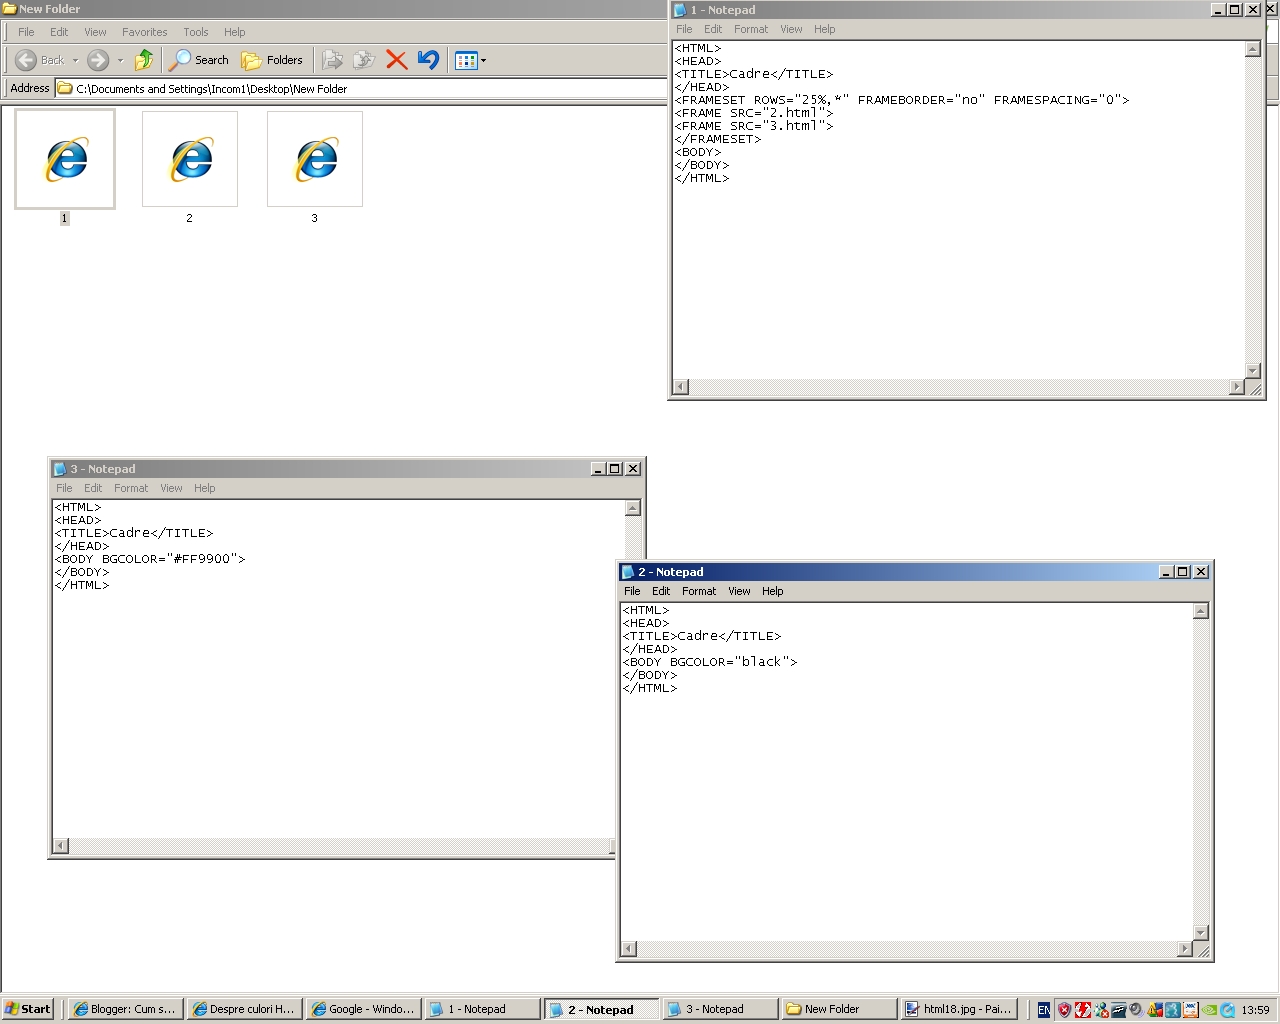Activate 3 - Notepad from the taskbar
This screenshot has height=1024, width=1280.
point(720,1009)
